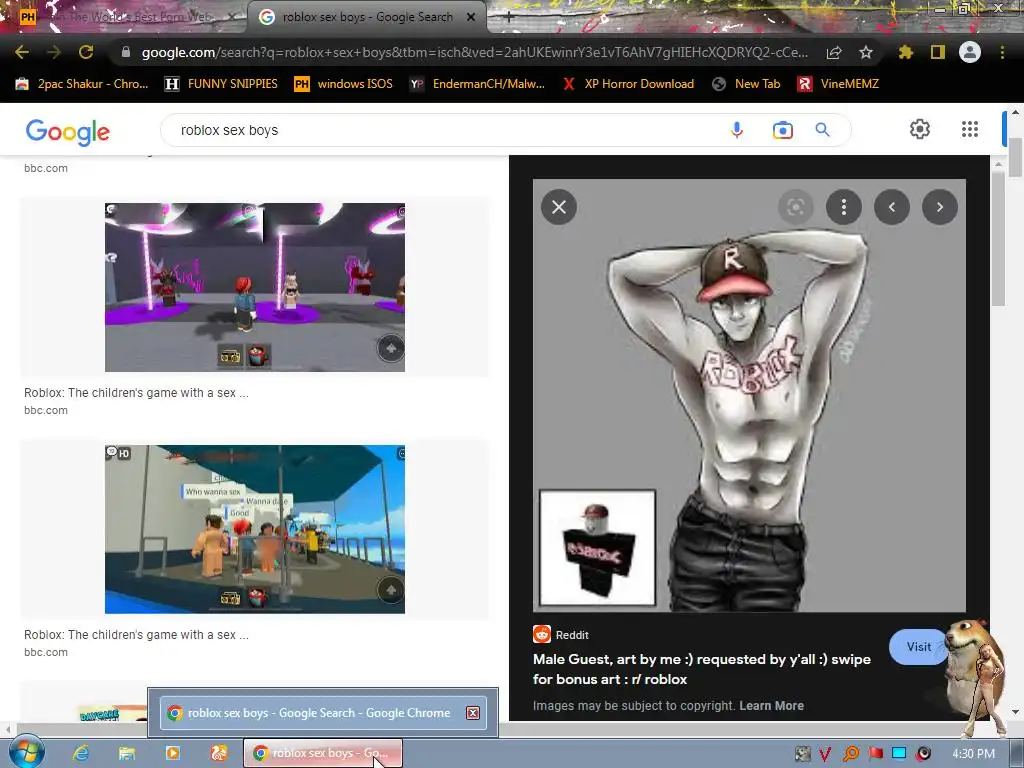Image resolution: width=1024 pixels, height=768 pixels.
Task: Click the Google logo
Action: 68,132
